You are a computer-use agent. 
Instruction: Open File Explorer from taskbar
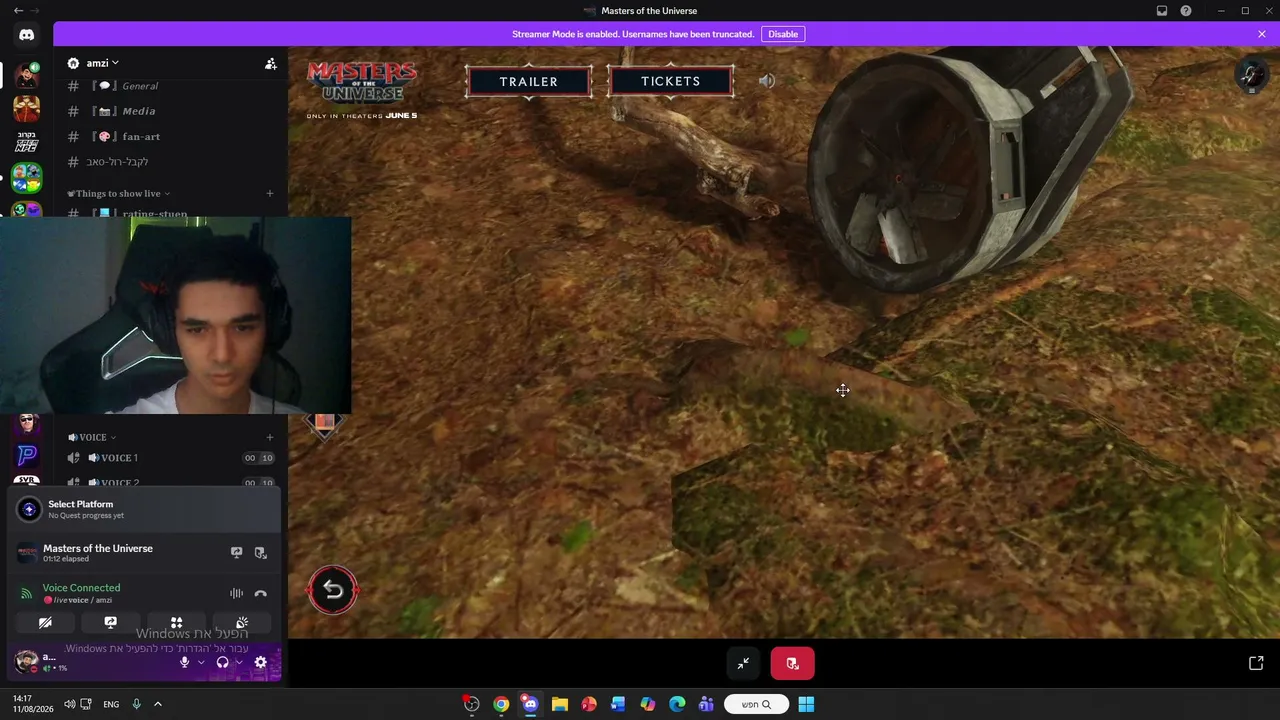click(x=559, y=704)
